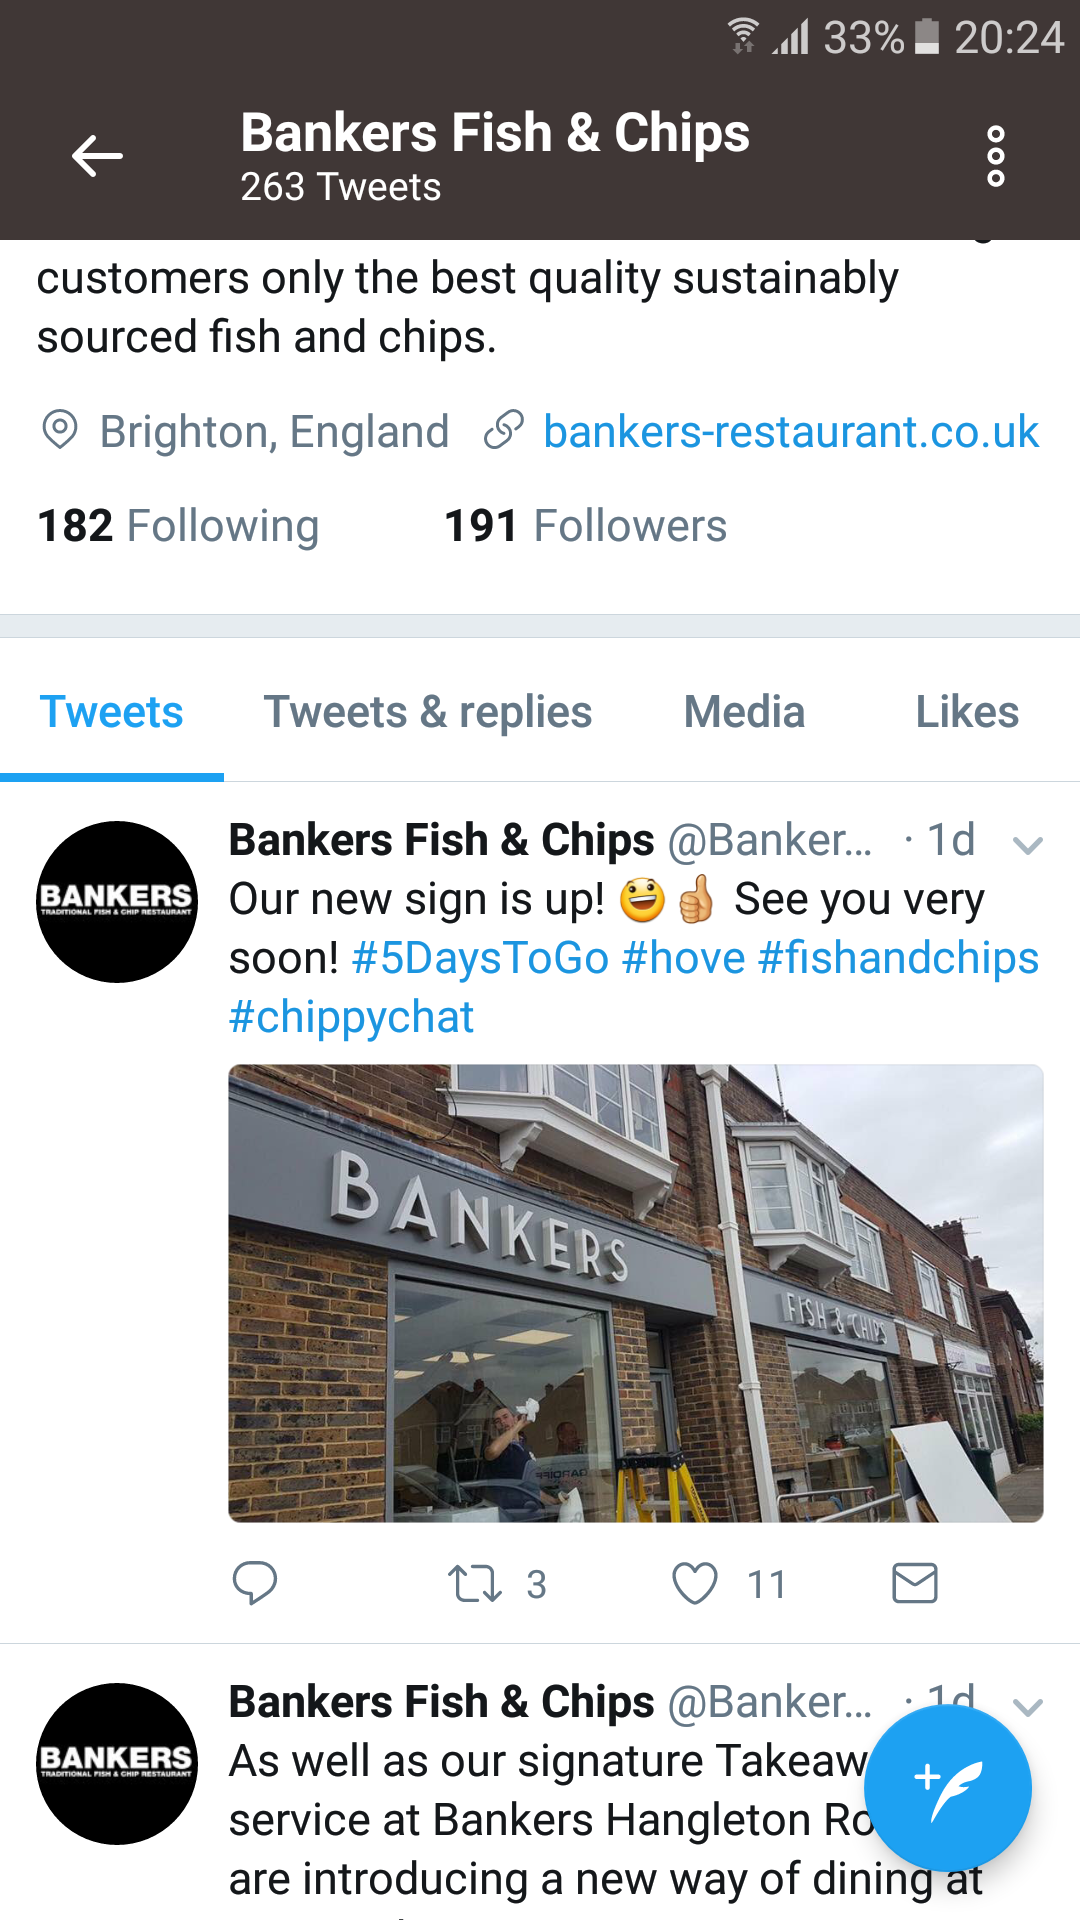1080x1920 pixels.
Task: View the 182 Following list
Action: [178, 526]
